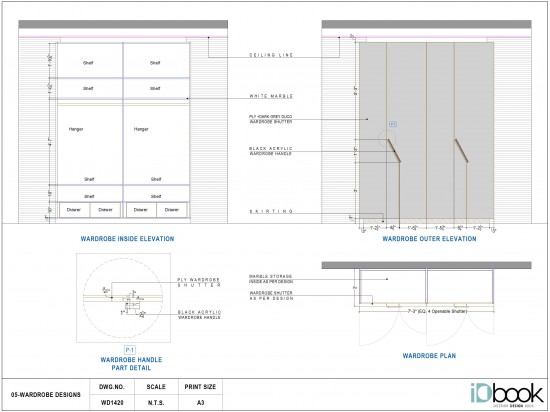Click the SCALE header cell
Image resolution: width=550 pixels, height=412 pixels.
(x=156, y=387)
